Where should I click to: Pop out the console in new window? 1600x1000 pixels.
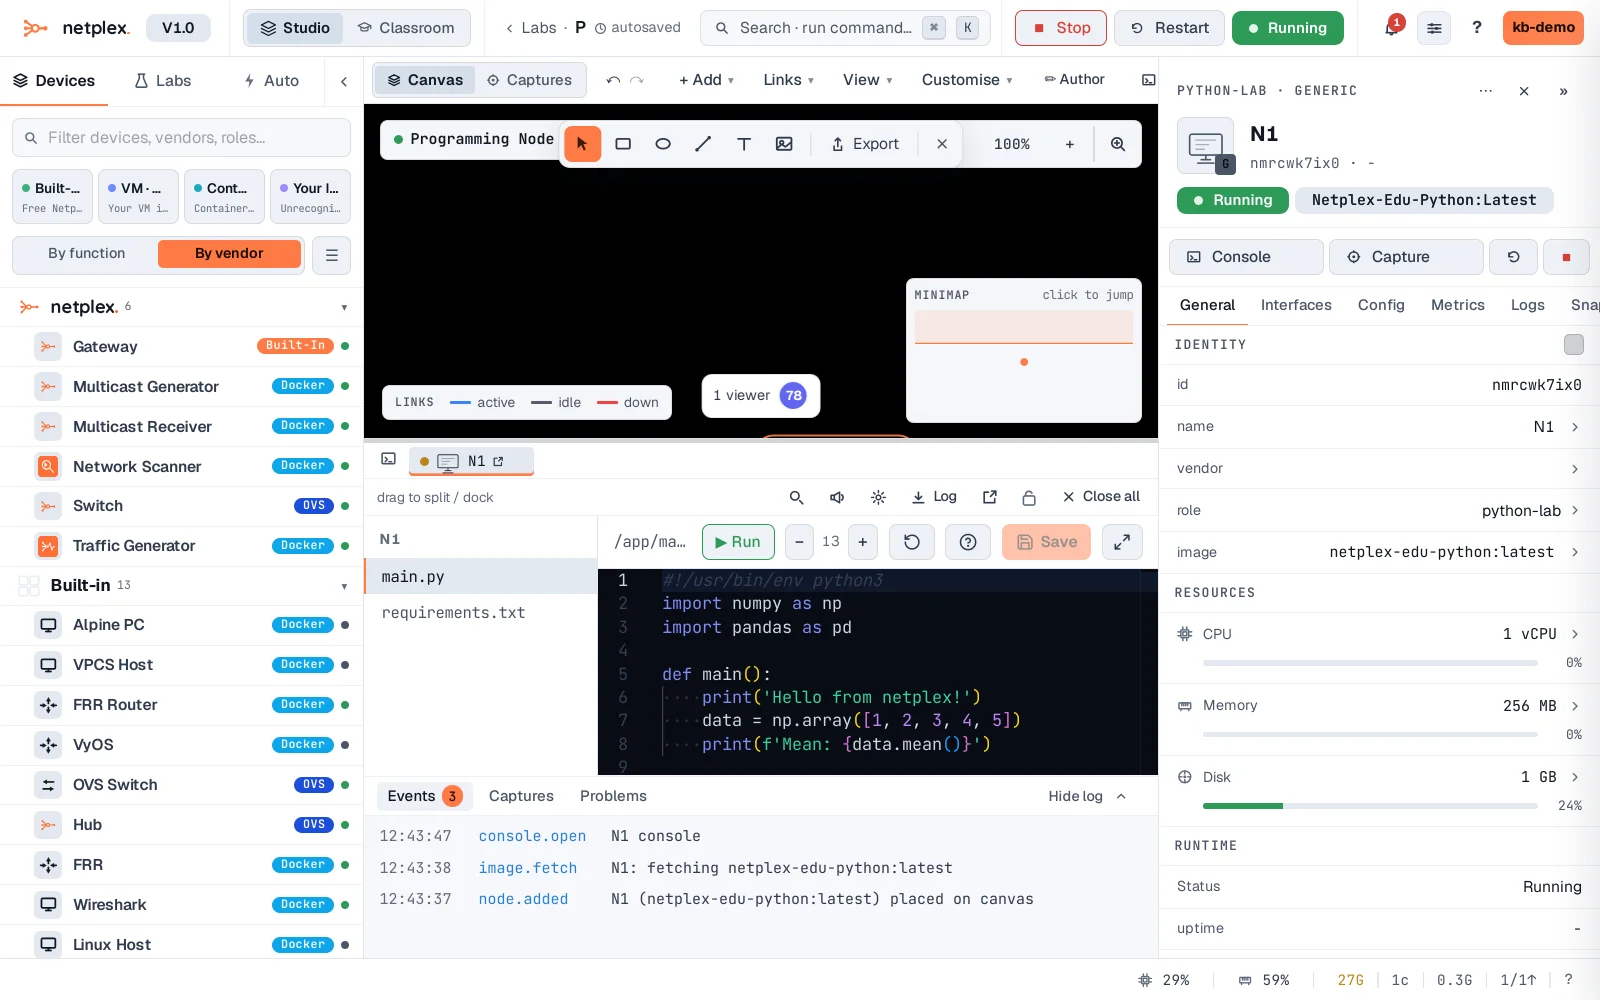(x=990, y=497)
